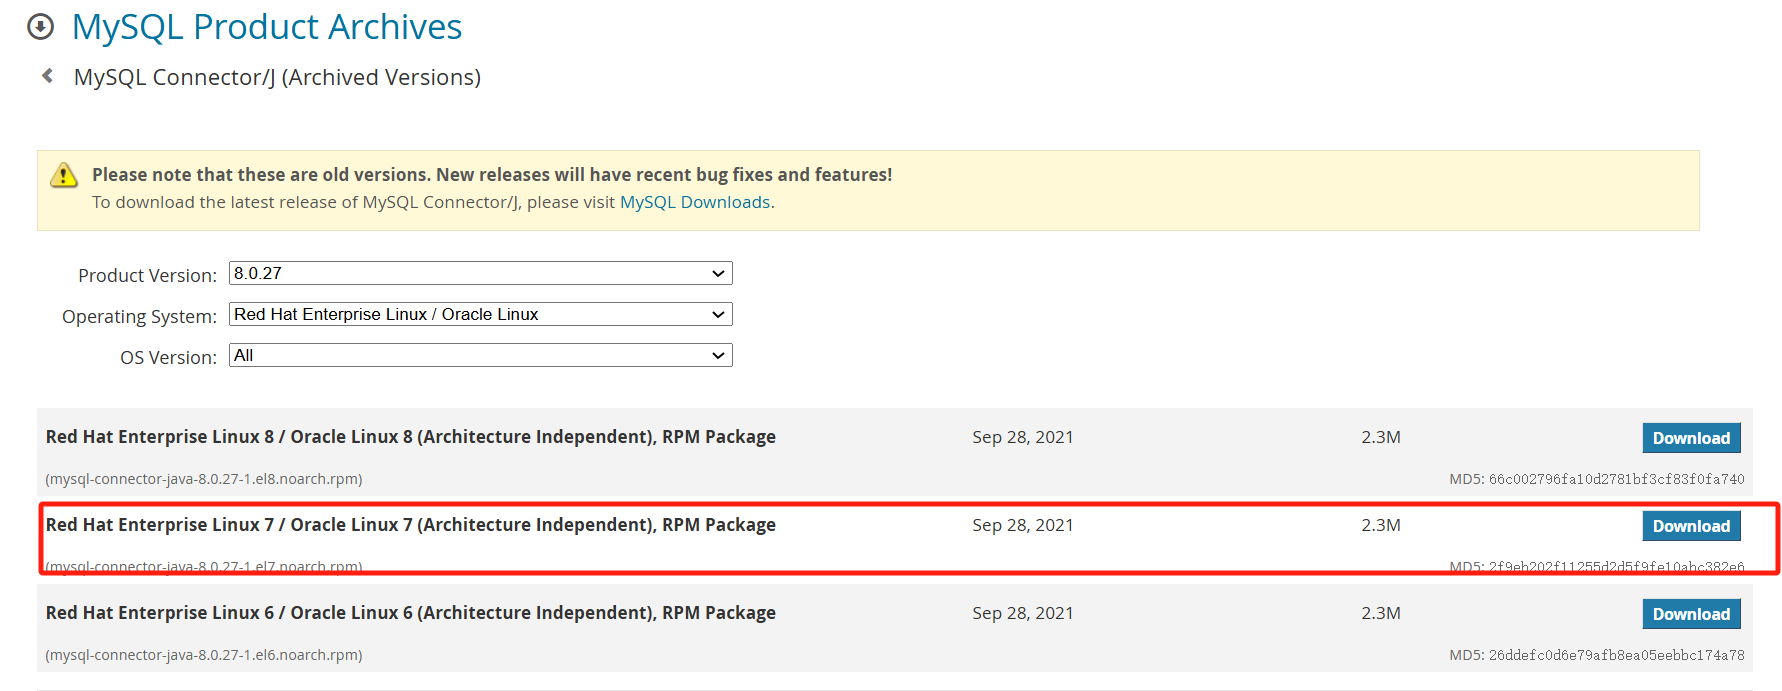Click the back arrow beside MySQL Connector/J
Viewport: 1782px width, 691px height.
pyautogui.click(x=47, y=76)
